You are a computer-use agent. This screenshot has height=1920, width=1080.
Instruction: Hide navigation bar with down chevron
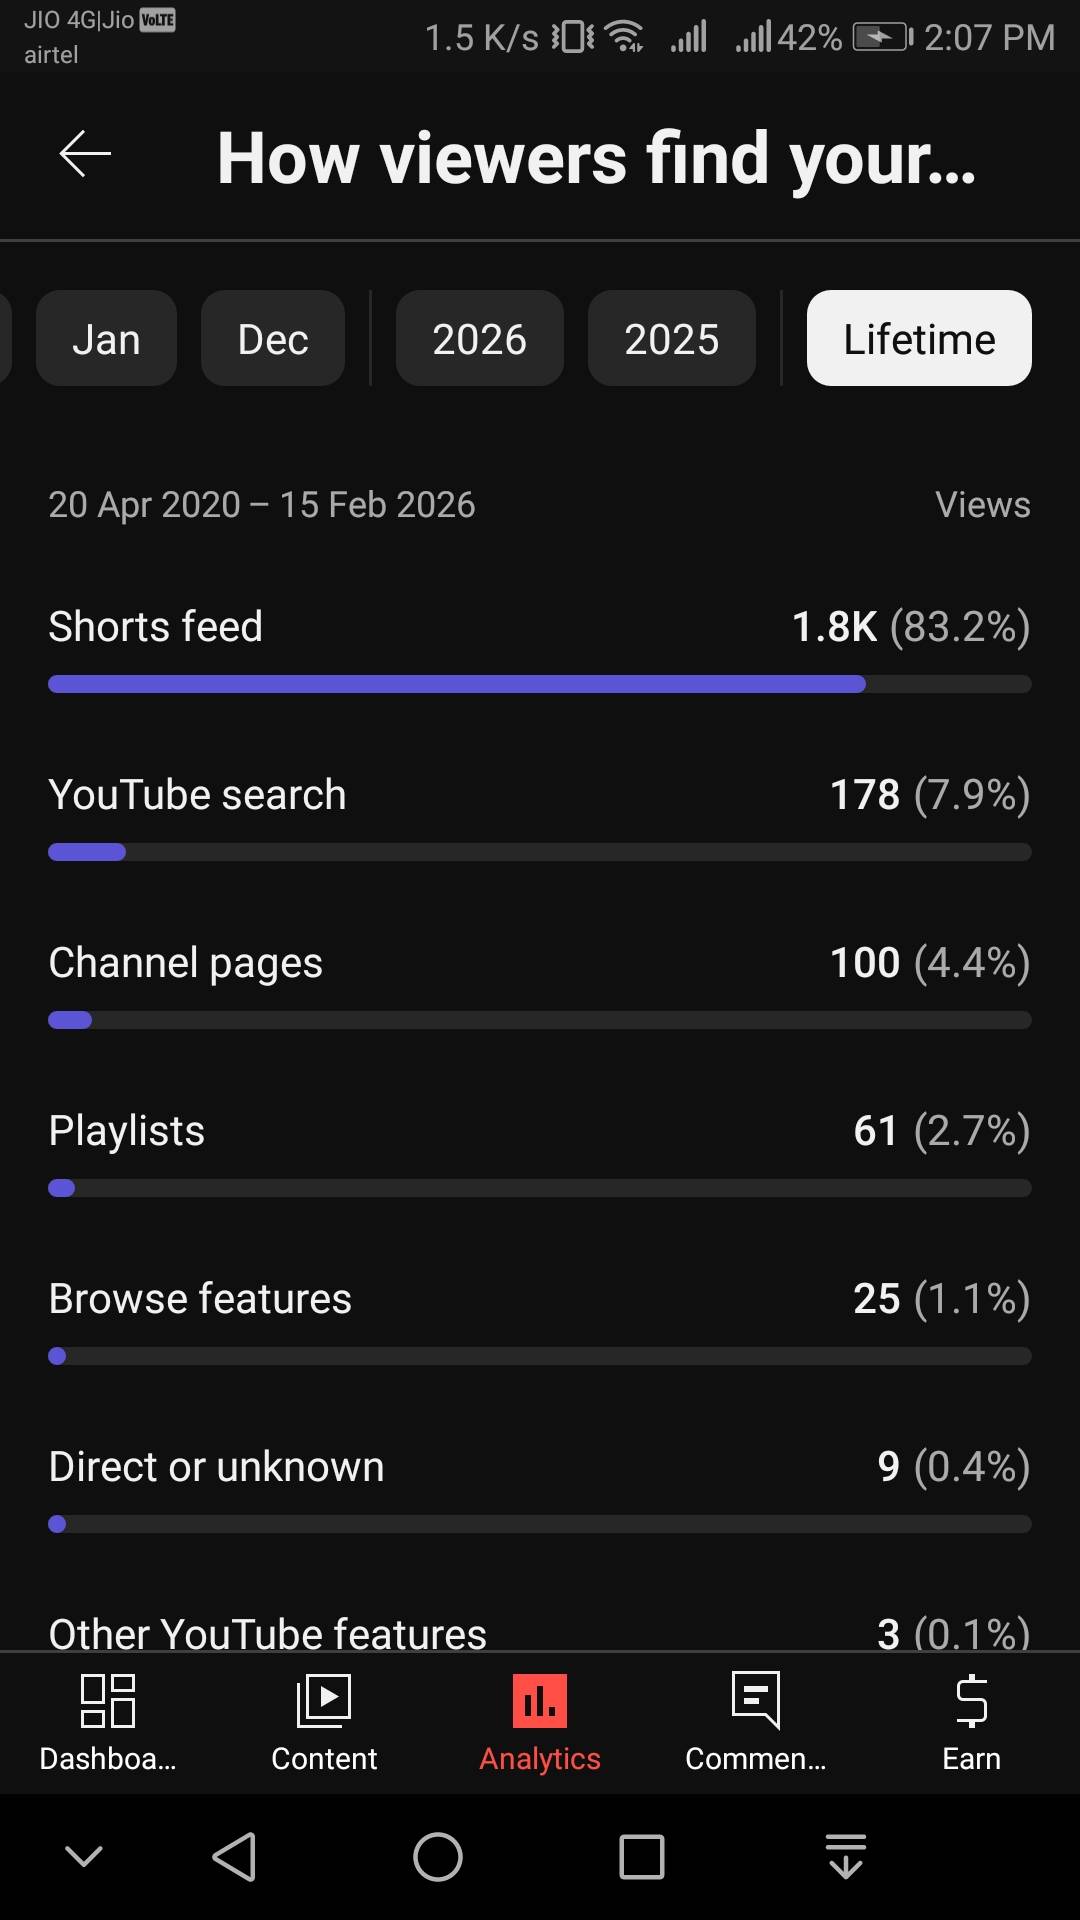pyautogui.click(x=84, y=1857)
